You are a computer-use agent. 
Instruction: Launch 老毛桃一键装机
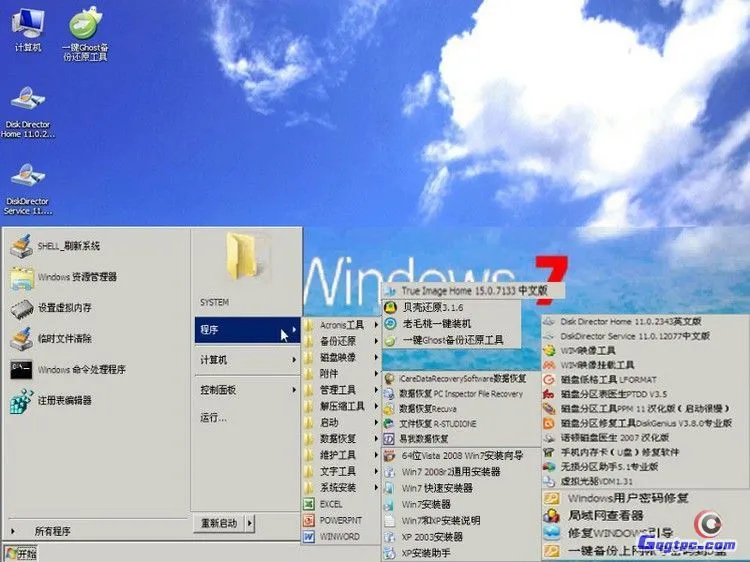click(452, 324)
